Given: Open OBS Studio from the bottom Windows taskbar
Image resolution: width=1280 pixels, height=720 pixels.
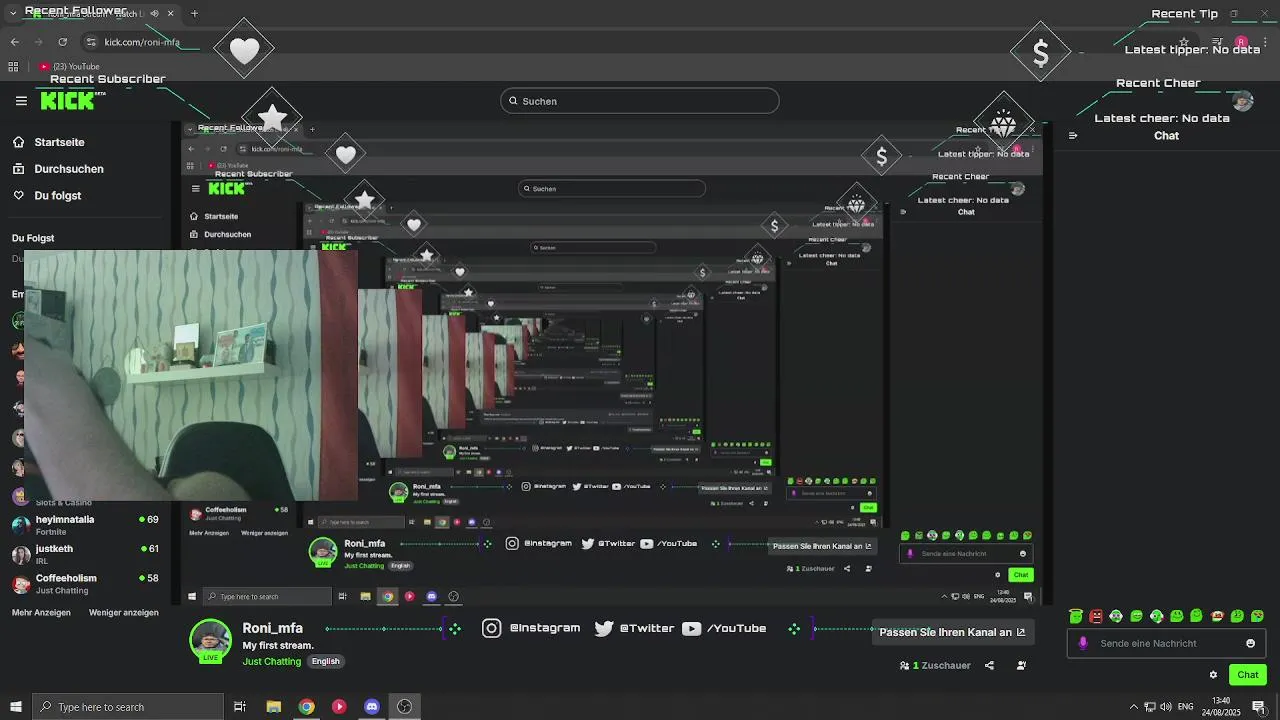Looking at the screenshot, I should point(404,707).
